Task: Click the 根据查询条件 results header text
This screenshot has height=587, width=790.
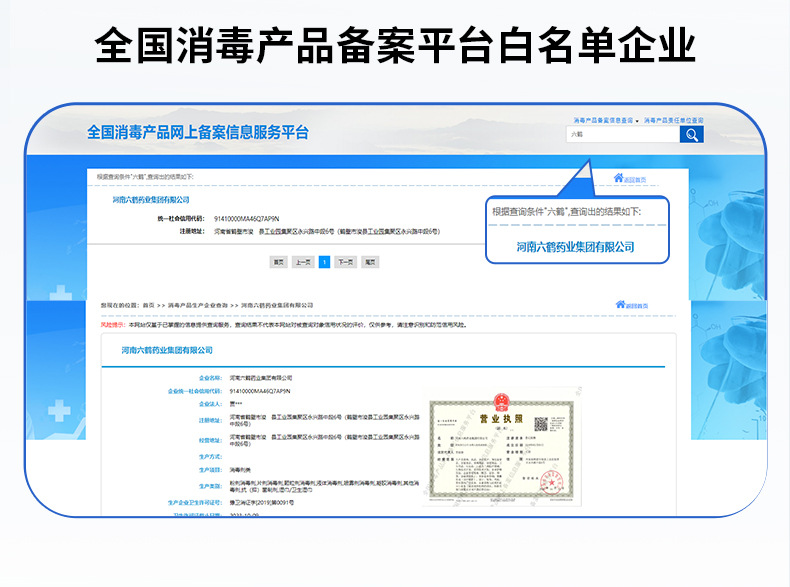Action: click(x=145, y=177)
